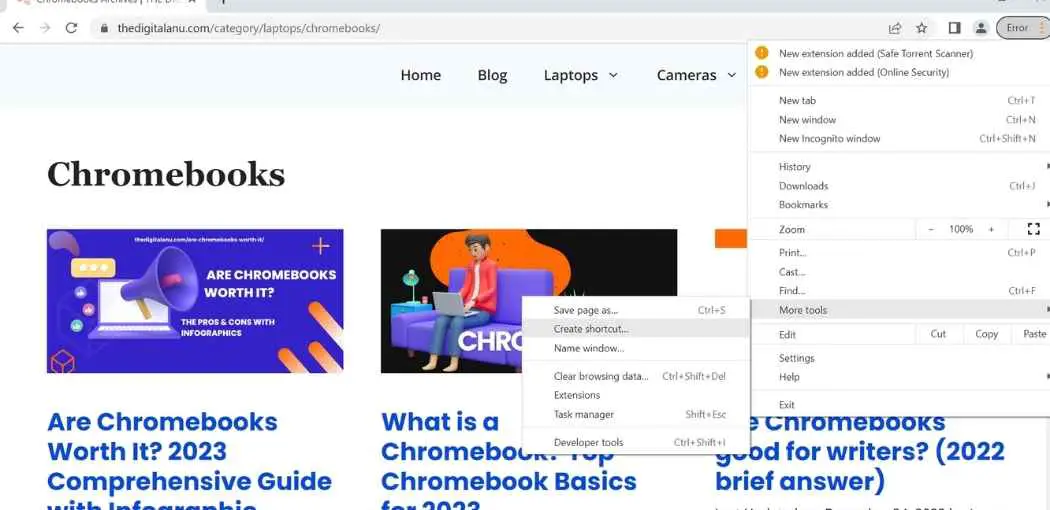Decrease zoom with minus button

931,229
